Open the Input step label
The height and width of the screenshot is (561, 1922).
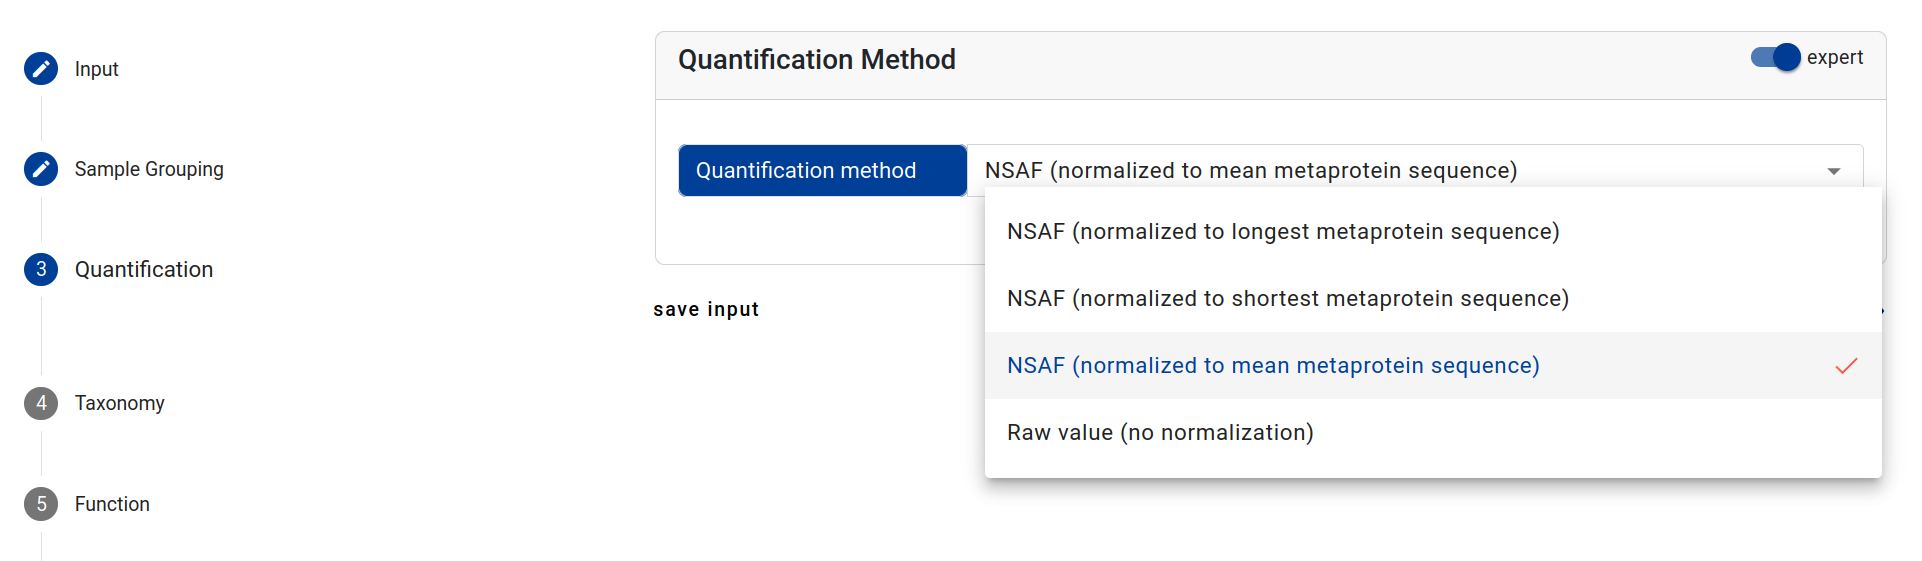tap(96, 69)
